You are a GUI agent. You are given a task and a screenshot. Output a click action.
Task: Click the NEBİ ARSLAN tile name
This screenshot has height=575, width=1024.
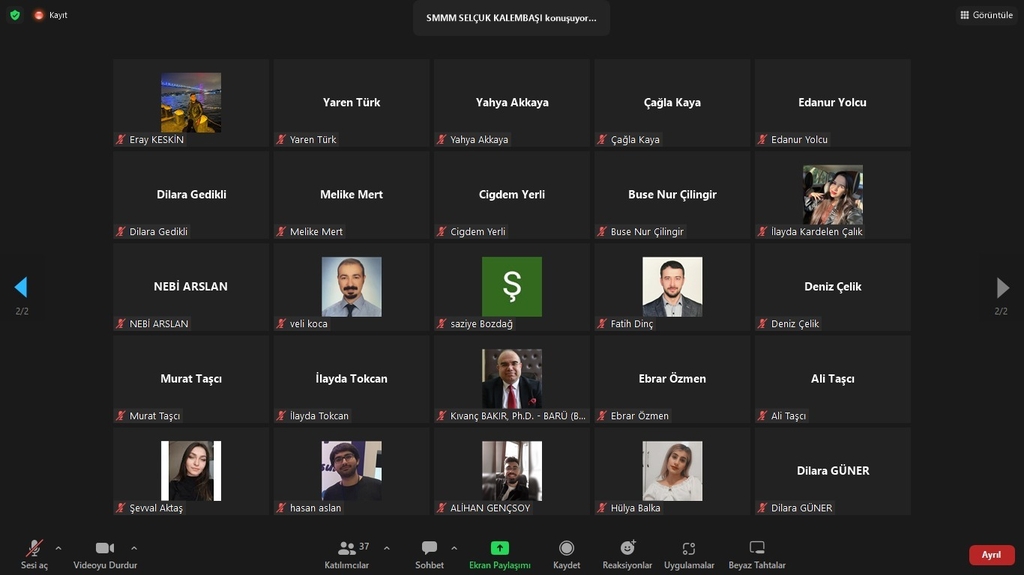point(191,287)
